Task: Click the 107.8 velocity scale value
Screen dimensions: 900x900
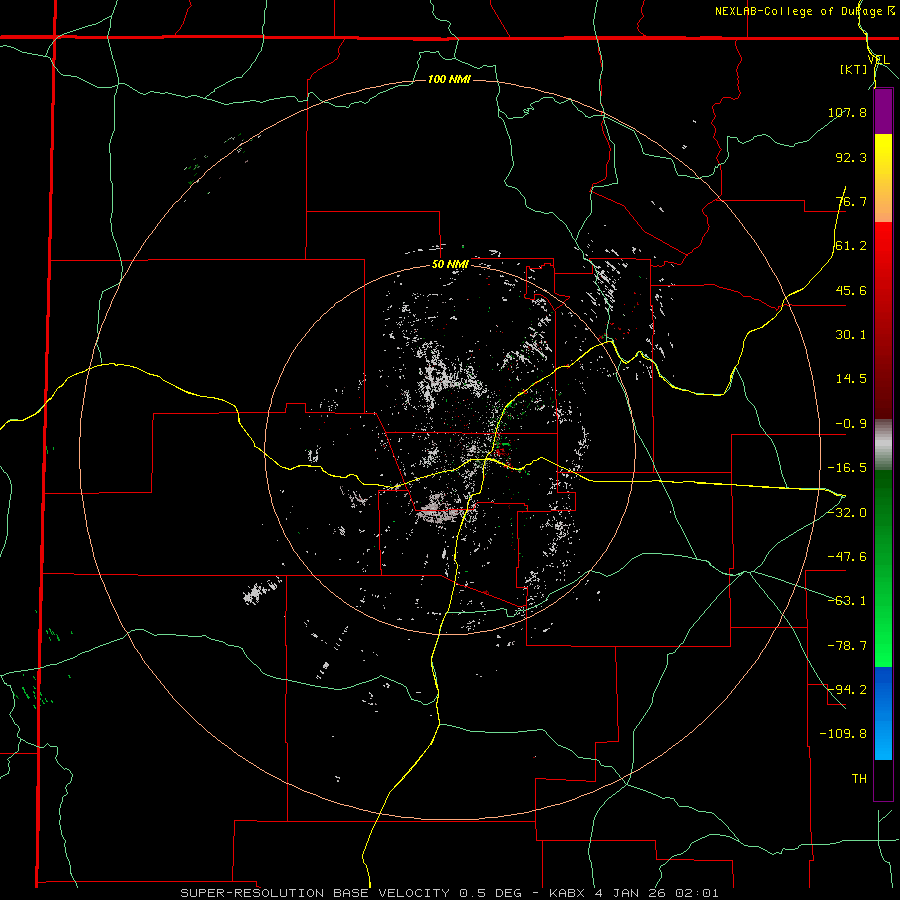Action: pos(847,112)
